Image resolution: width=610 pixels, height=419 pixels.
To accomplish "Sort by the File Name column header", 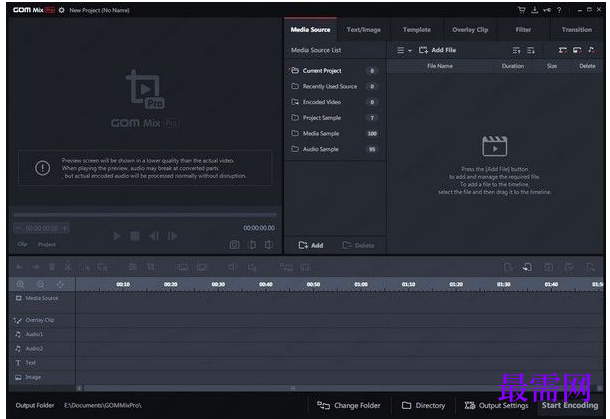I will click(x=440, y=66).
